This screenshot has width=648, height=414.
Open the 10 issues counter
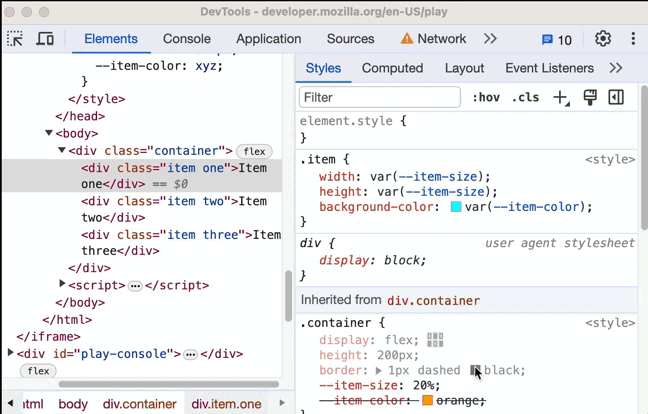click(x=557, y=40)
